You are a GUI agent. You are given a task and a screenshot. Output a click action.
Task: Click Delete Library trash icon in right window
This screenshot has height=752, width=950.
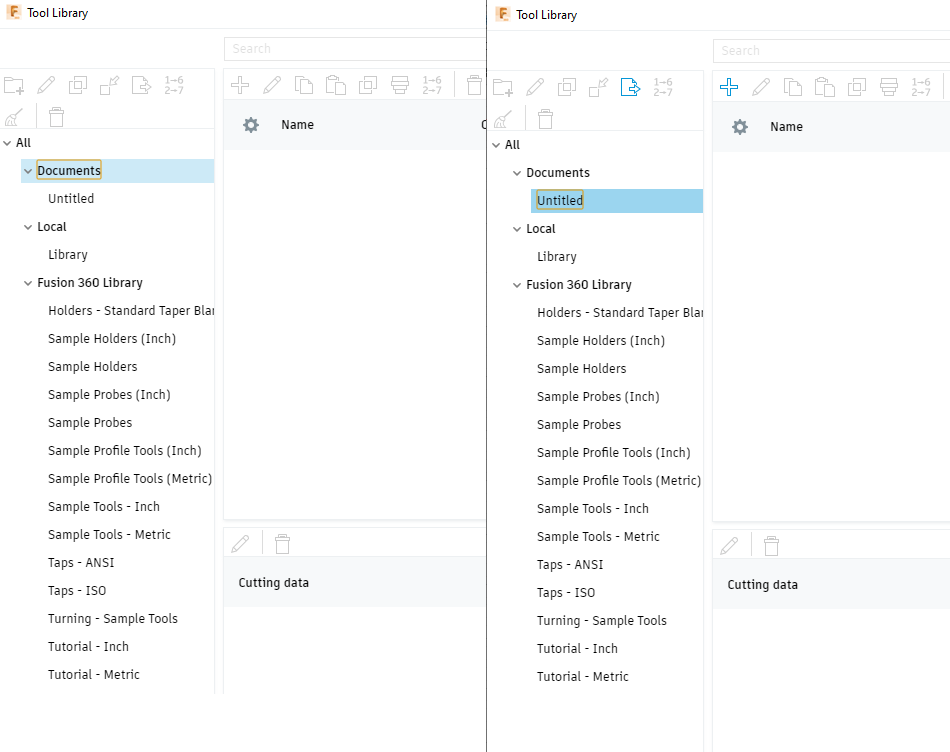[545, 120]
